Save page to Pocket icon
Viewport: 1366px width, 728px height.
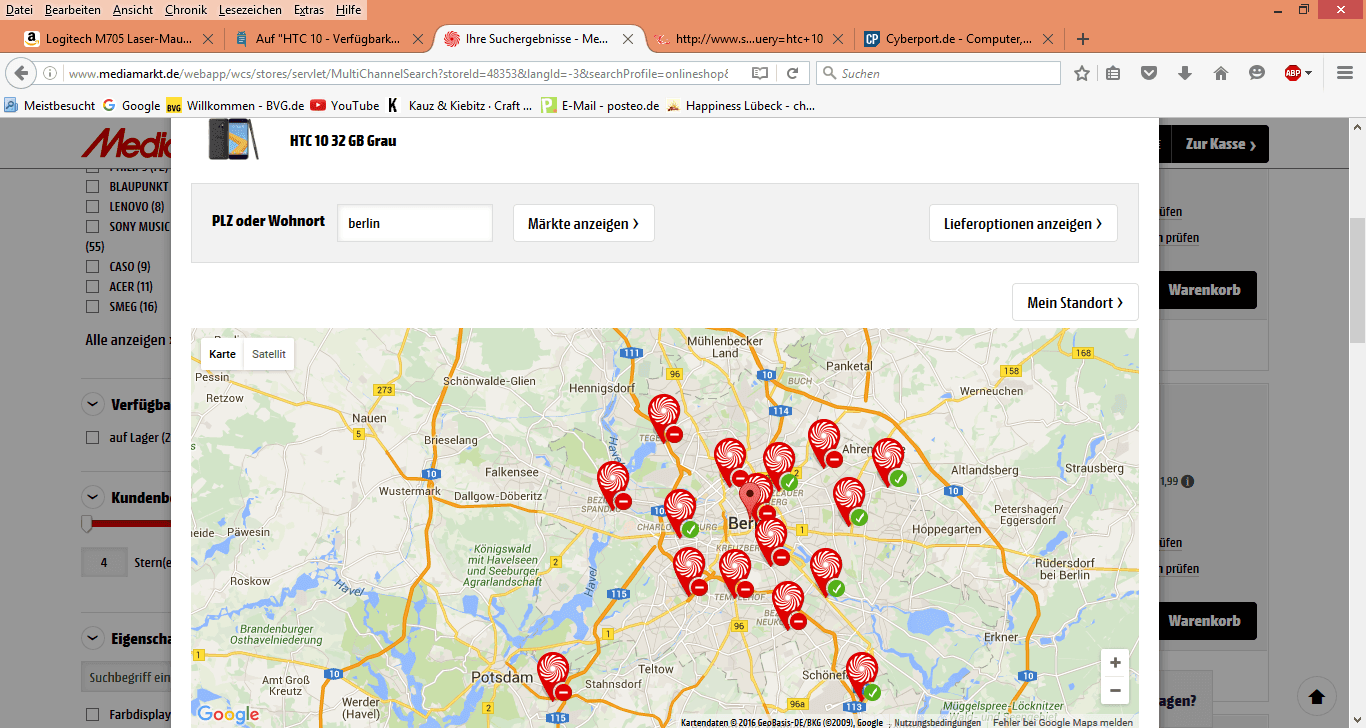click(x=1149, y=73)
